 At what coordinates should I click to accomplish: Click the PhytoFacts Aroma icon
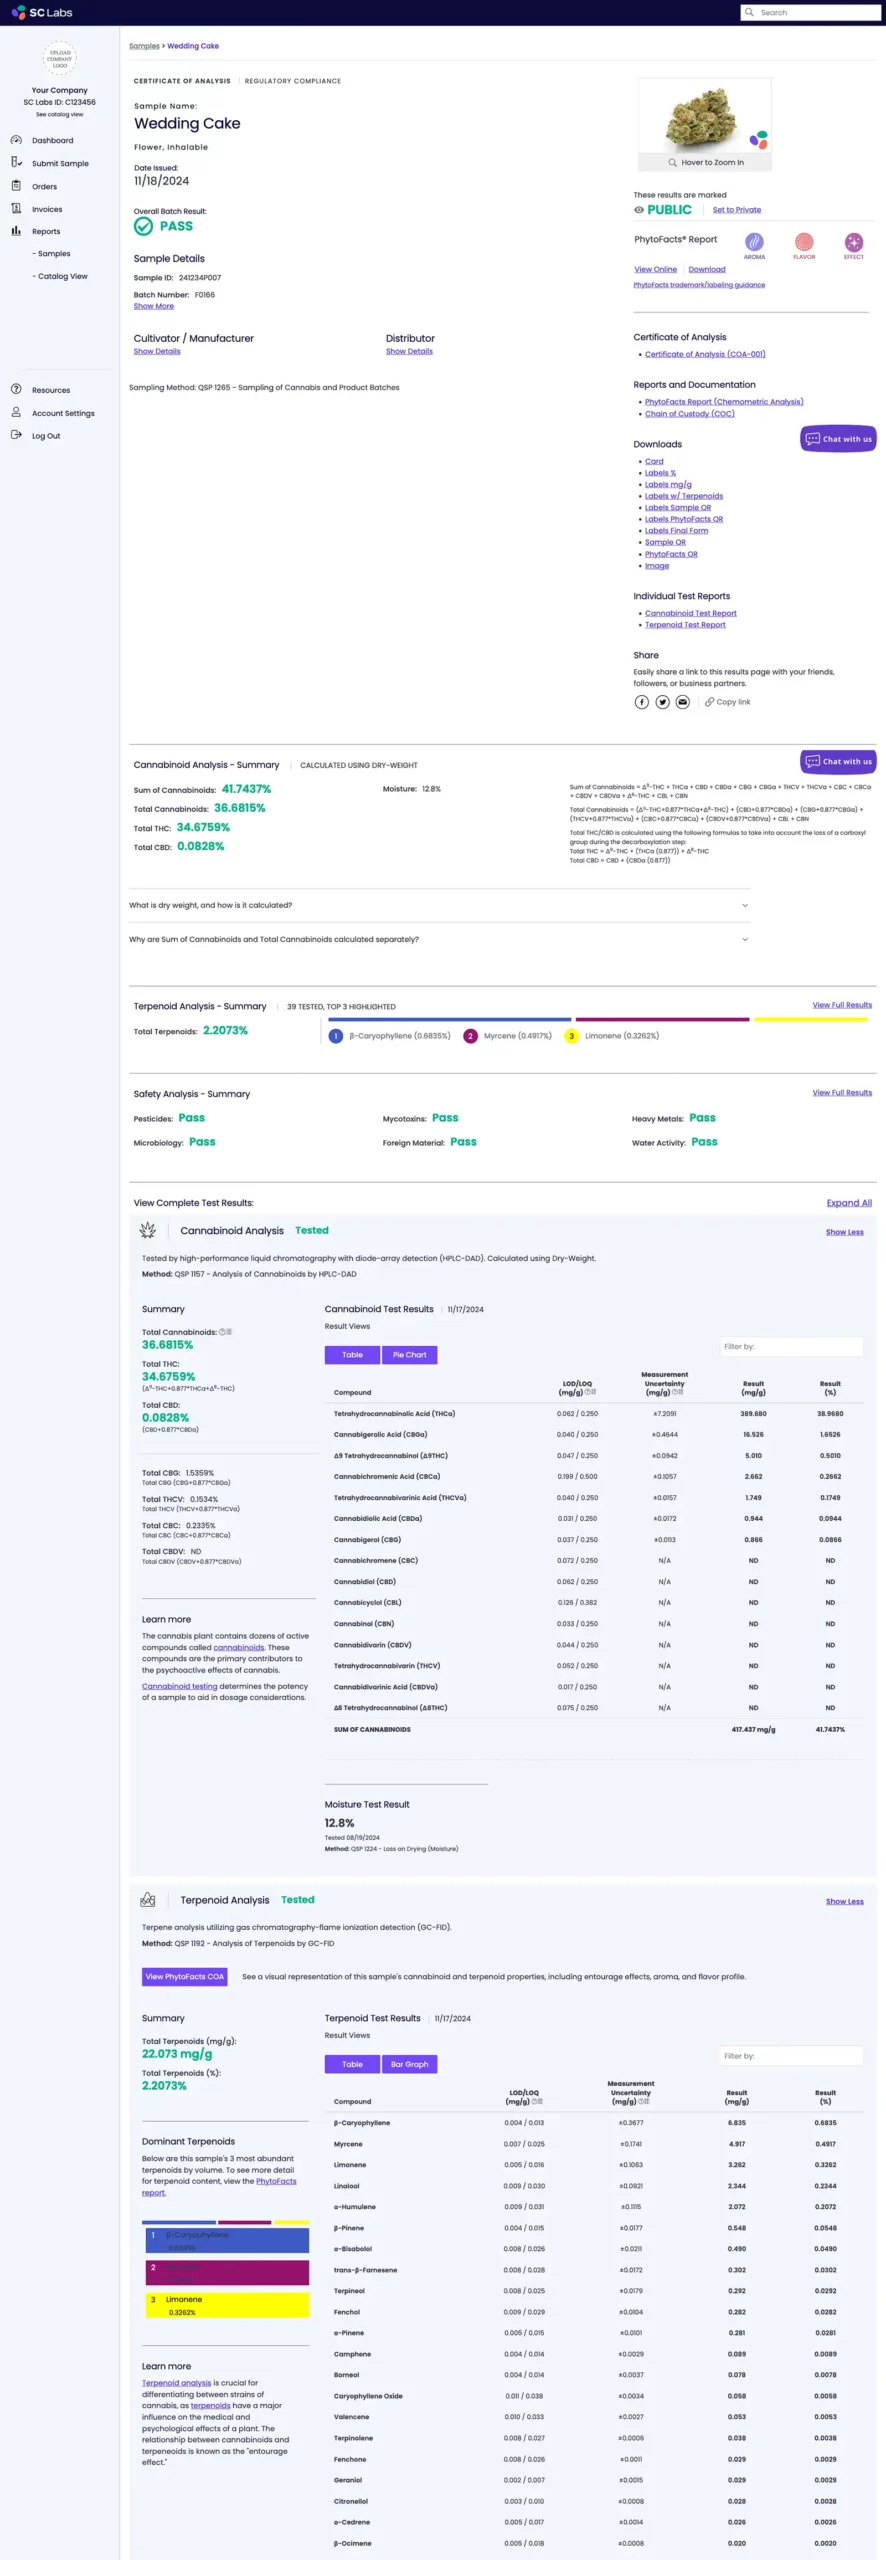(x=754, y=242)
